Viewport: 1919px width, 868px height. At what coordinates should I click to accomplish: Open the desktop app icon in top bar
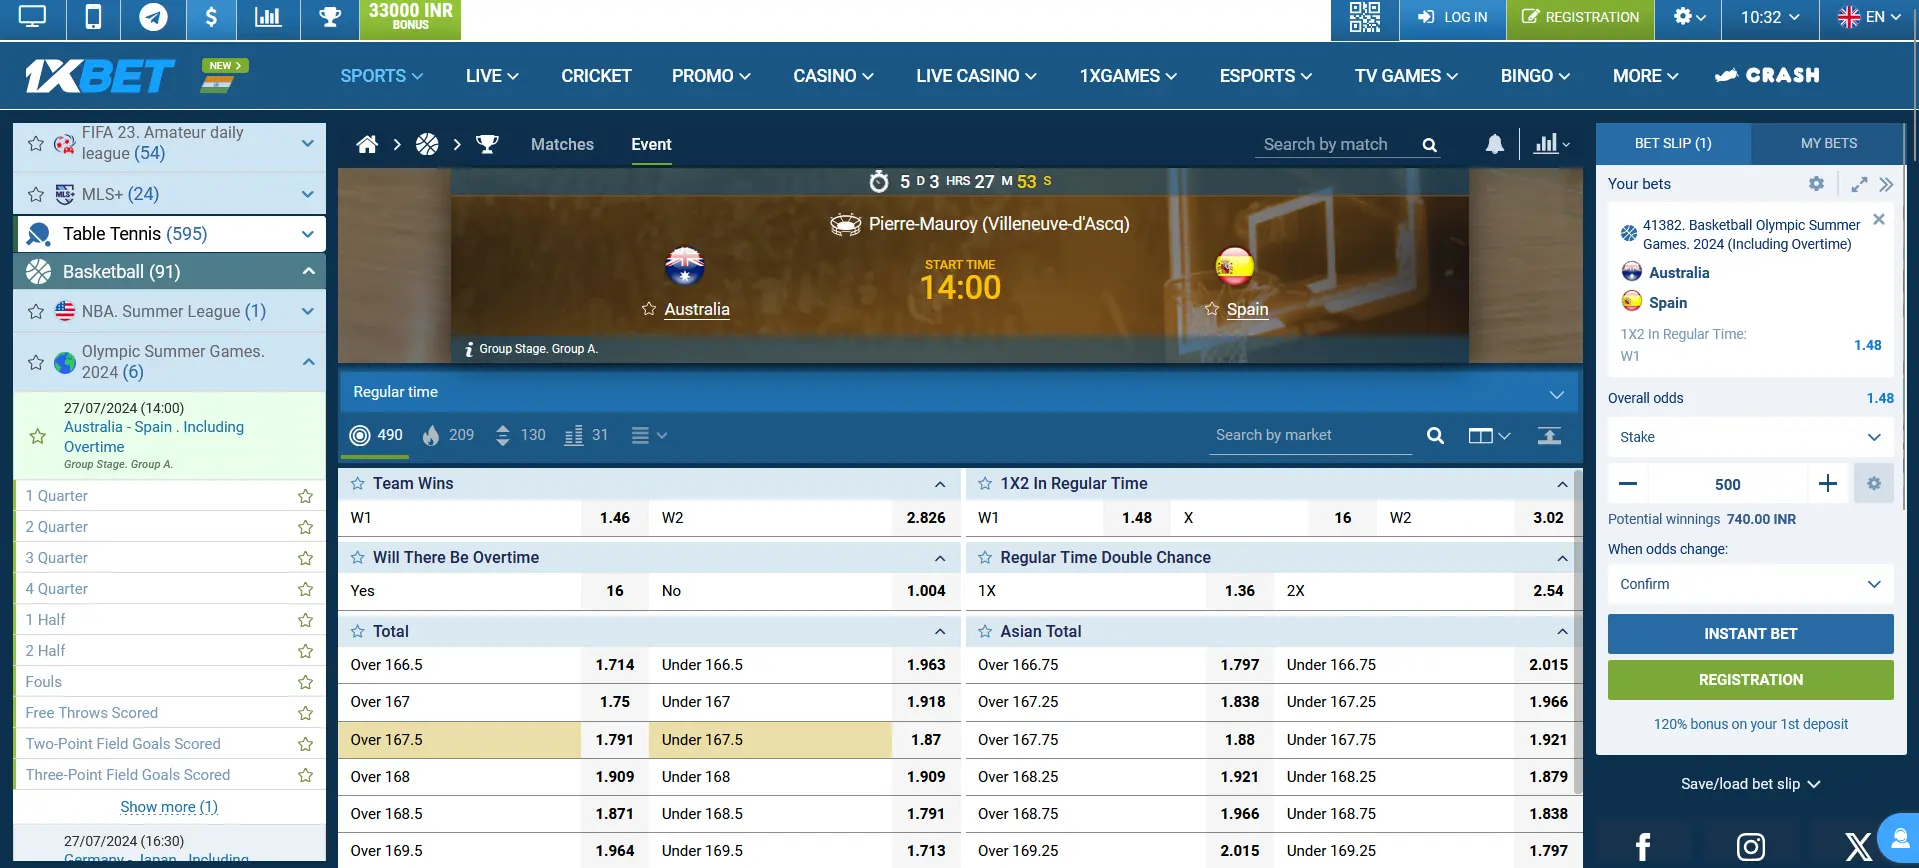(33, 17)
